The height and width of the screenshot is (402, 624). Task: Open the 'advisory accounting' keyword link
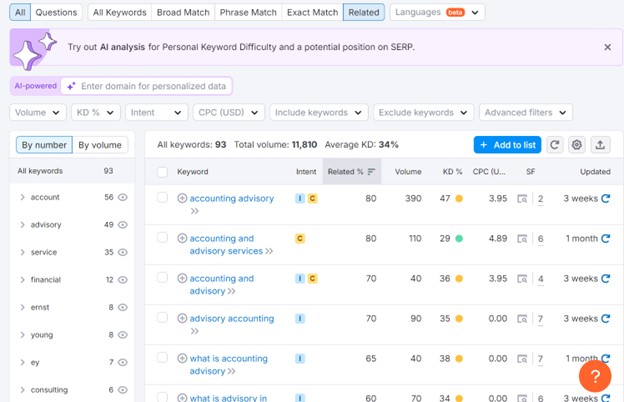tap(232, 318)
